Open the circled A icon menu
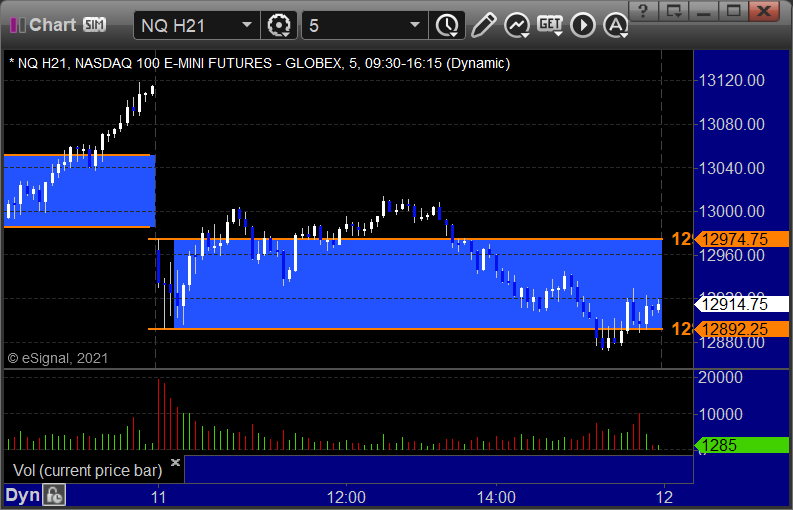Image resolution: width=793 pixels, height=510 pixels. (x=616, y=25)
